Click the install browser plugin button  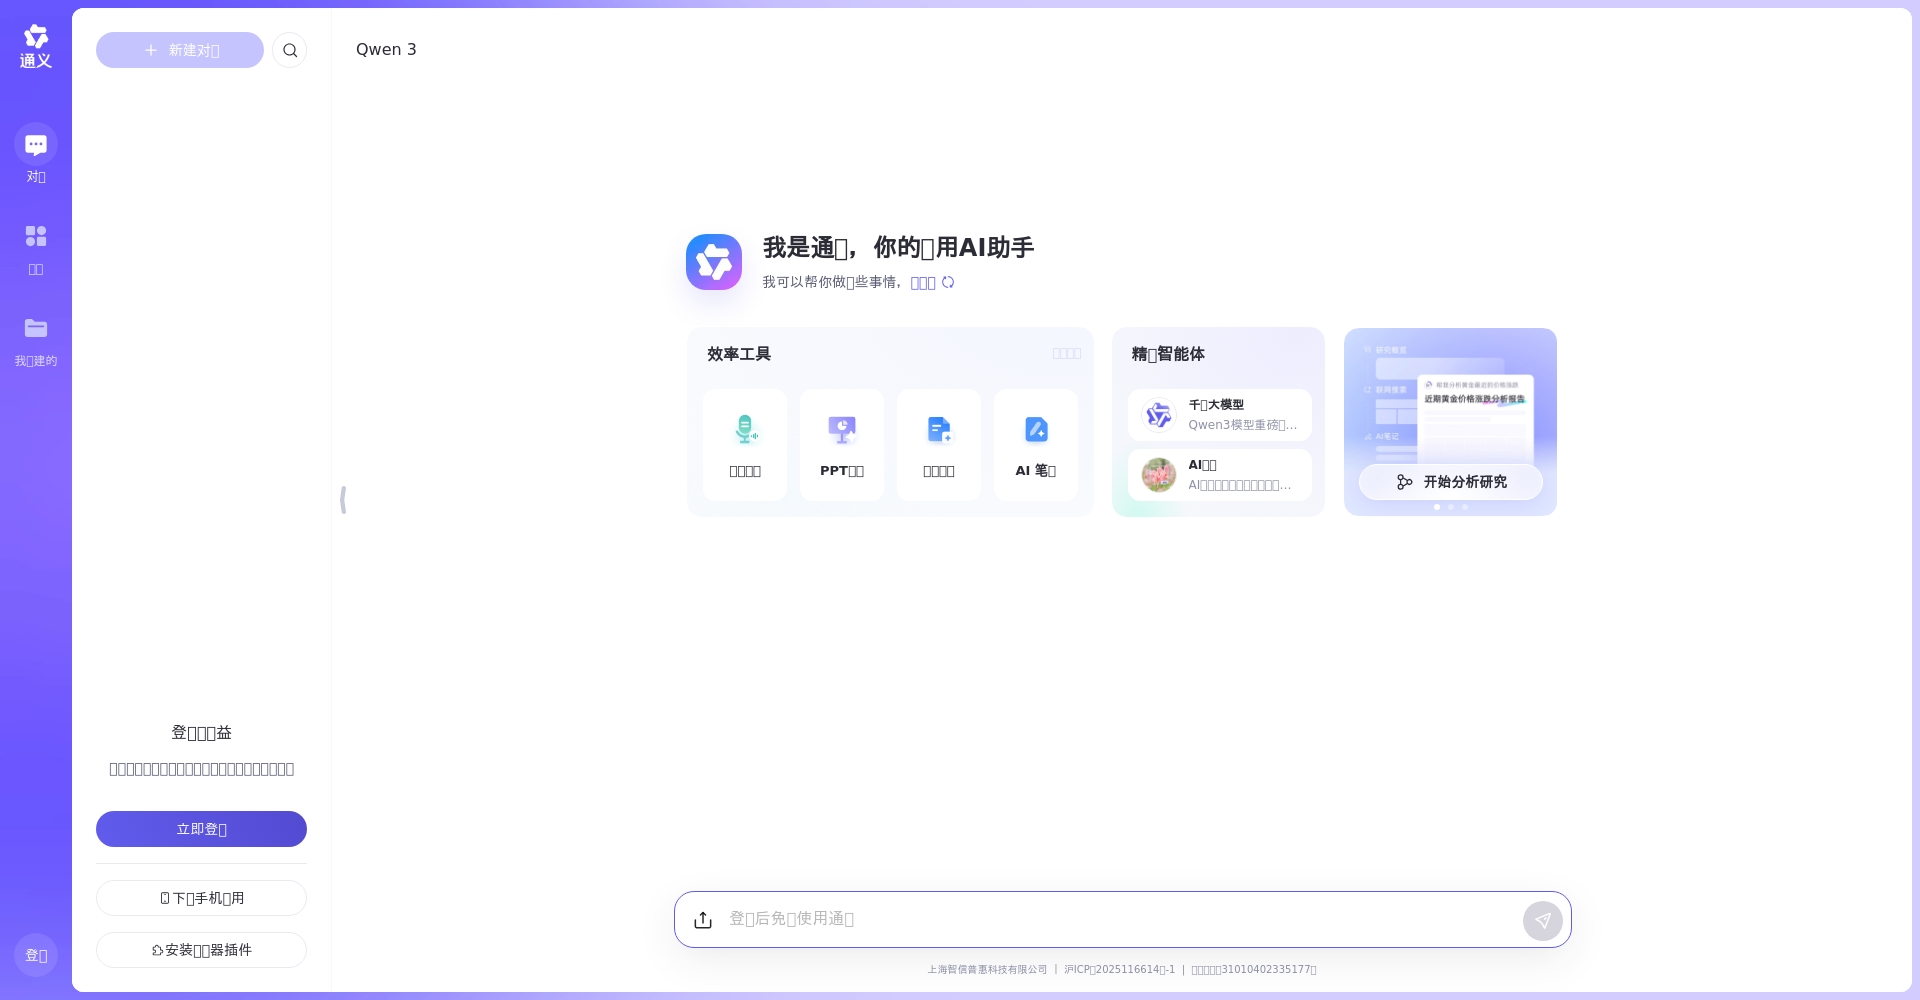pyautogui.click(x=201, y=950)
